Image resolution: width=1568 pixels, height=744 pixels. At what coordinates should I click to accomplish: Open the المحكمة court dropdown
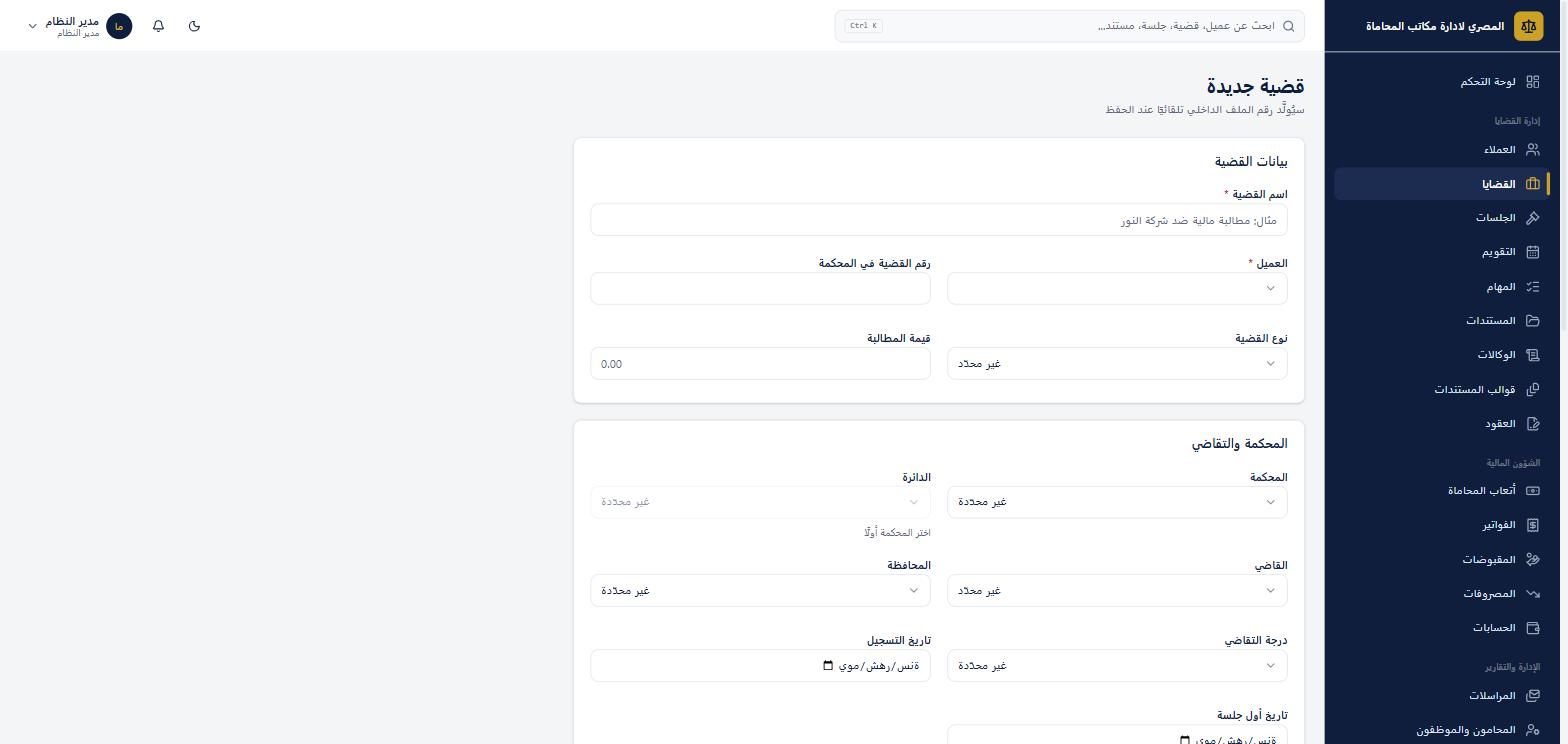(x=1117, y=502)
